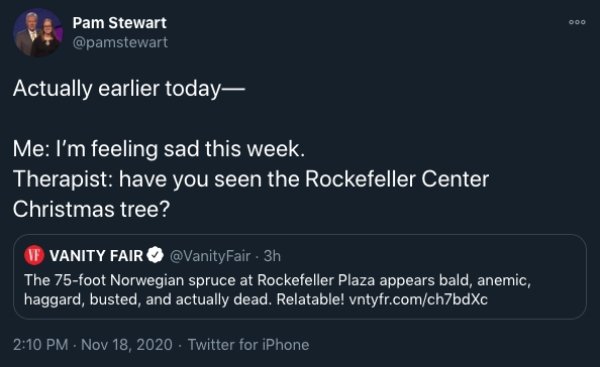Click the red VF Vanity Fair logo
Viewport: 600px width, 367px height.
pos(34,256)
